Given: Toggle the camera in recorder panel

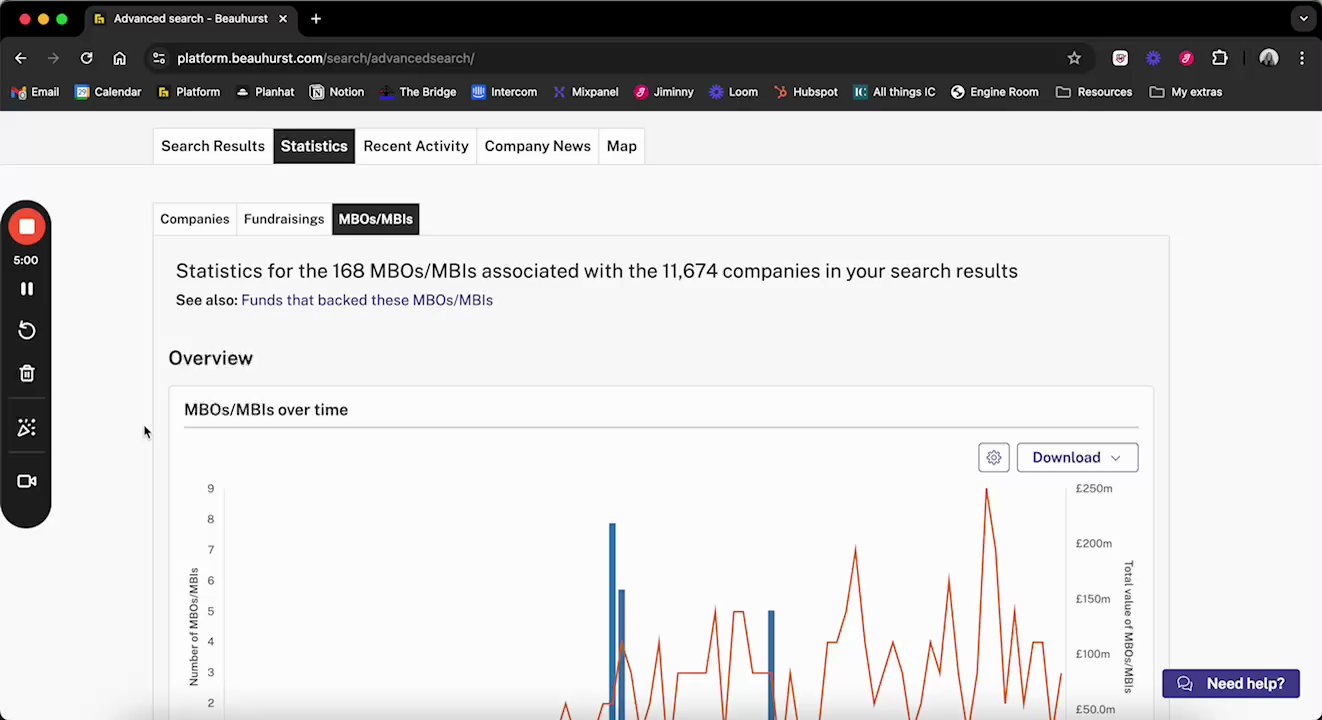Looking at the screenshot, I should (x=27, y=481).
